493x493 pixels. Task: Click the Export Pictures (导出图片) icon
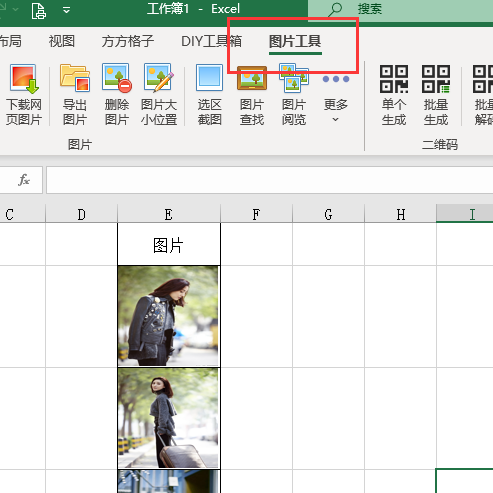[x=75, y=95]
